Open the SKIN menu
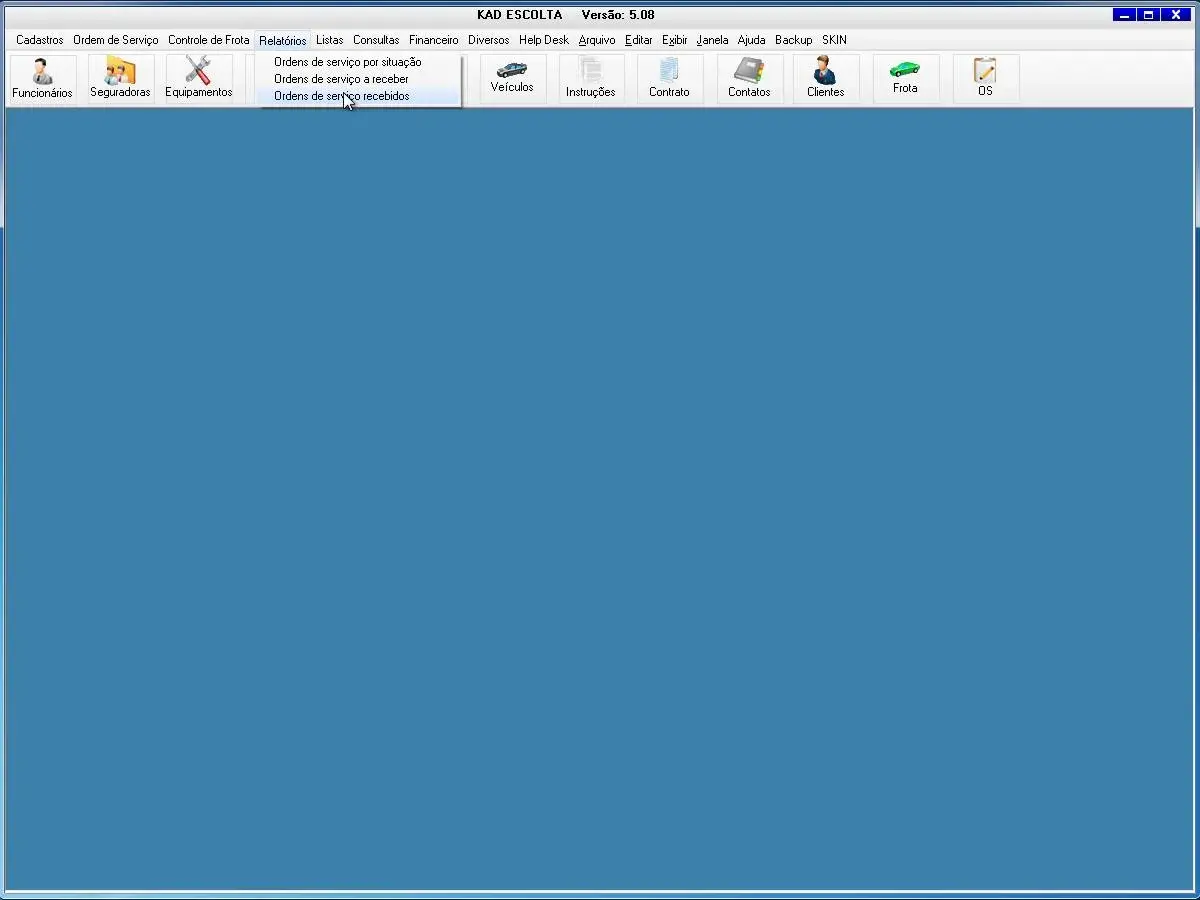Viewport: 1200px width, 900px height. pos(834,40)
